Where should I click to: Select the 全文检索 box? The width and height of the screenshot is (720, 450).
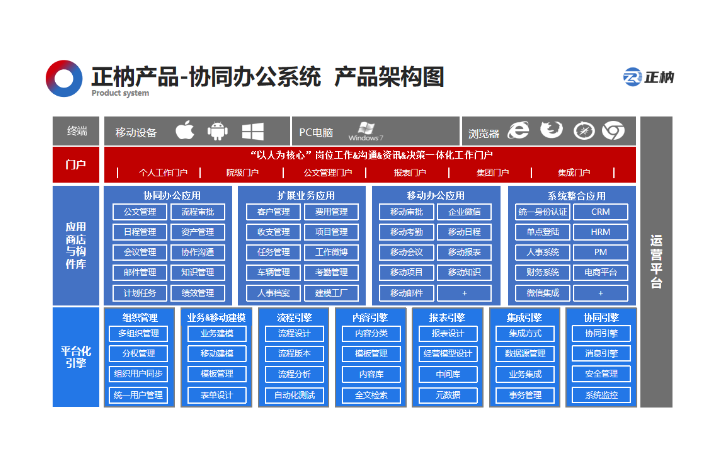[371, 395]
